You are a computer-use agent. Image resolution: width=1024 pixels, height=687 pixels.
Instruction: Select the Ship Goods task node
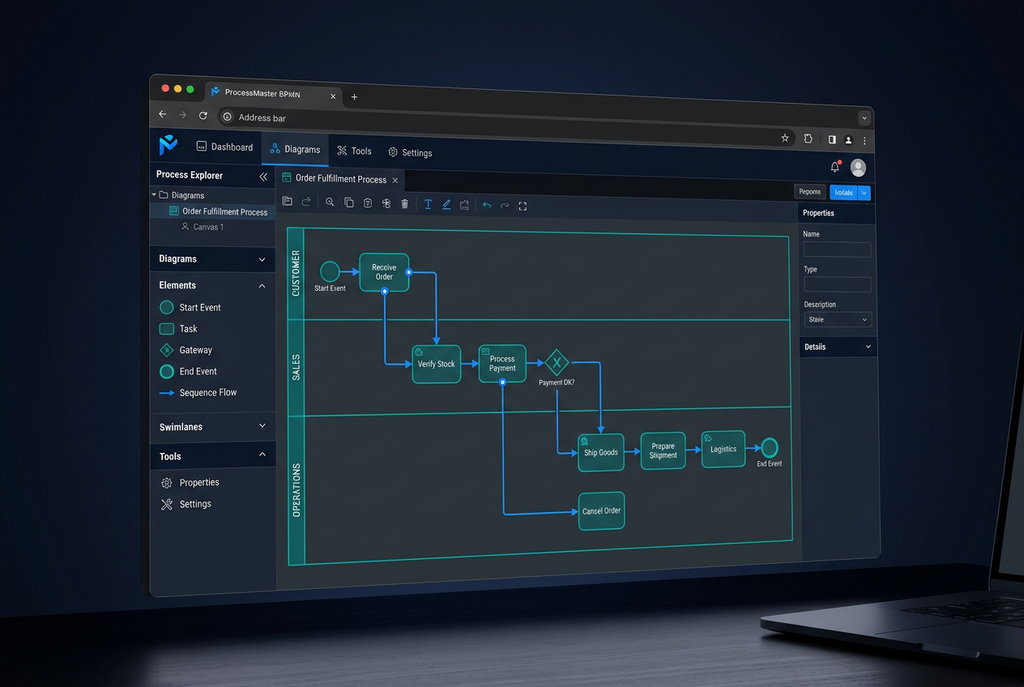coord(601,452)
